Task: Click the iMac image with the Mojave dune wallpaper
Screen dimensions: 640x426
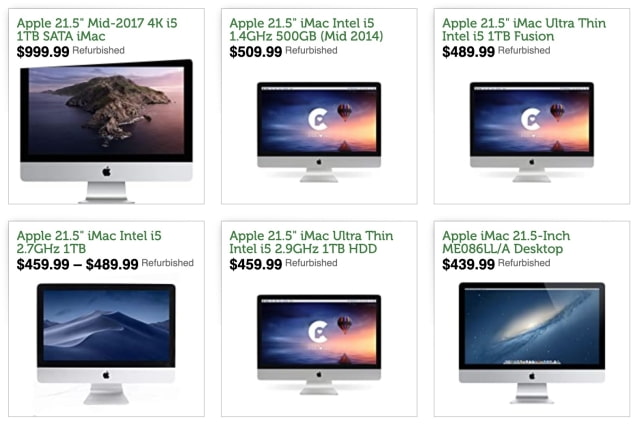Action: [106, 344]
